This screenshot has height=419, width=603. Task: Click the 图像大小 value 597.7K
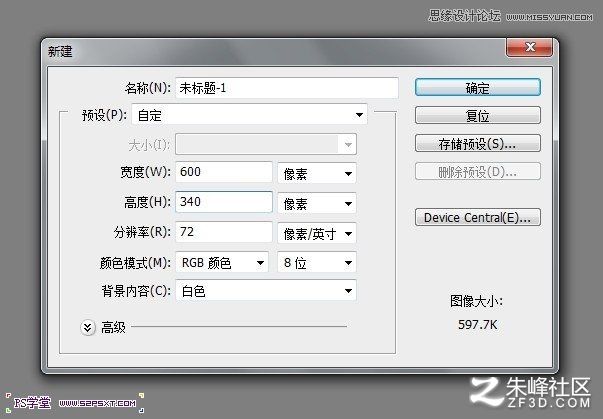pos(477,325)
